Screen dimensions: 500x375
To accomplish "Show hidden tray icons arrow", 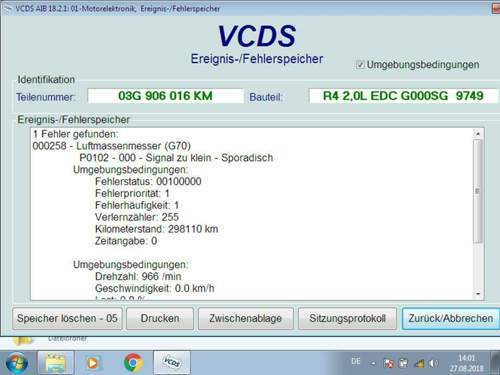I will point(373,363).
